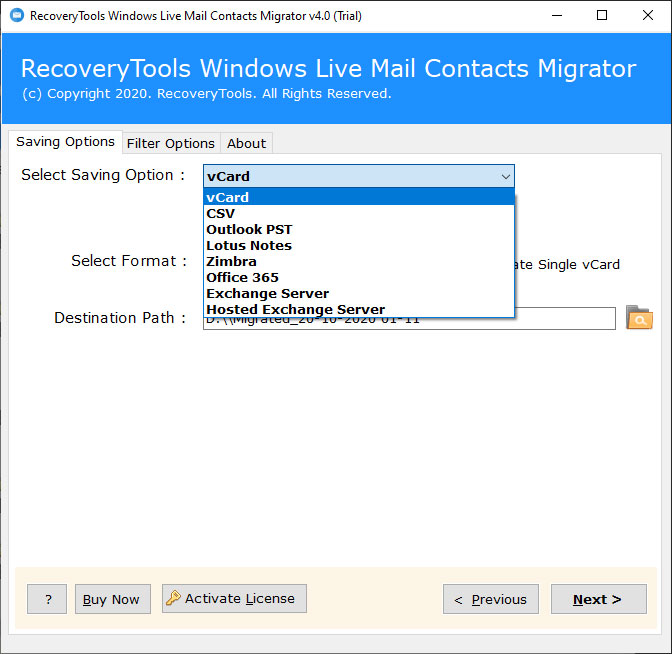Pick Office 365 from the saving options

[x=359, y=277]
